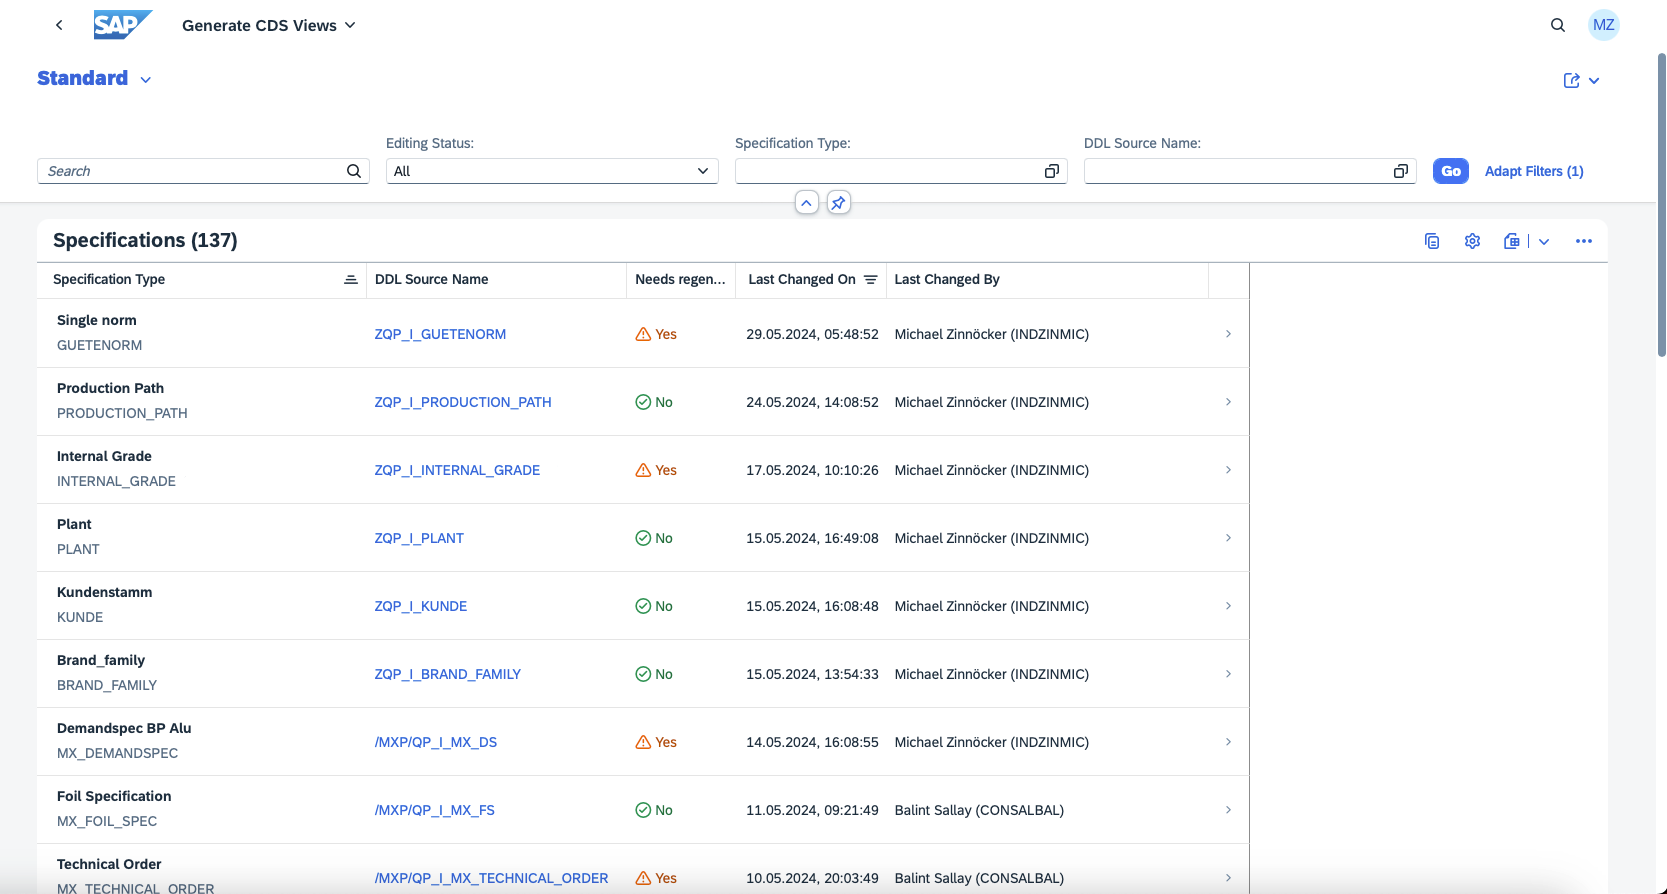The height and width of the screenshot is (894, 1667).
Task: Click the No status icon for Production Path
Action: (x=643, y=402)
